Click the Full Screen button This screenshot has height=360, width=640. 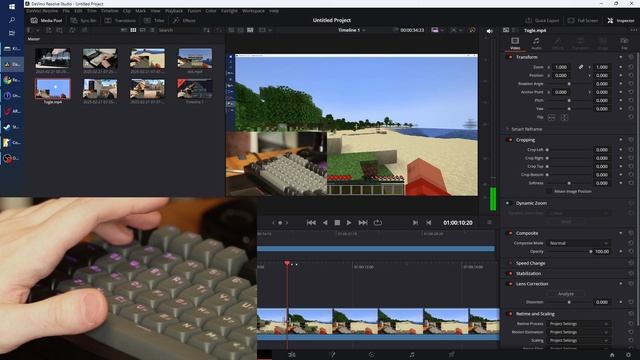point(583,20)
